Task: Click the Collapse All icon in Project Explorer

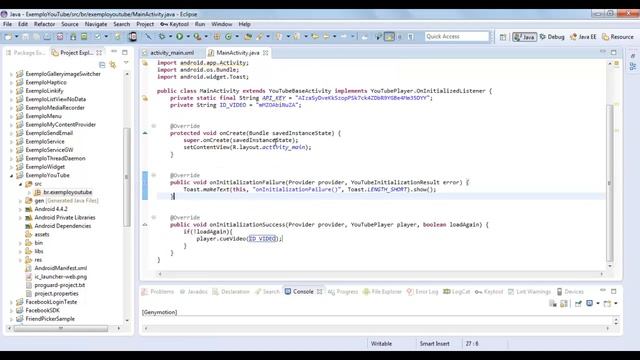Action: pos(102,64)
